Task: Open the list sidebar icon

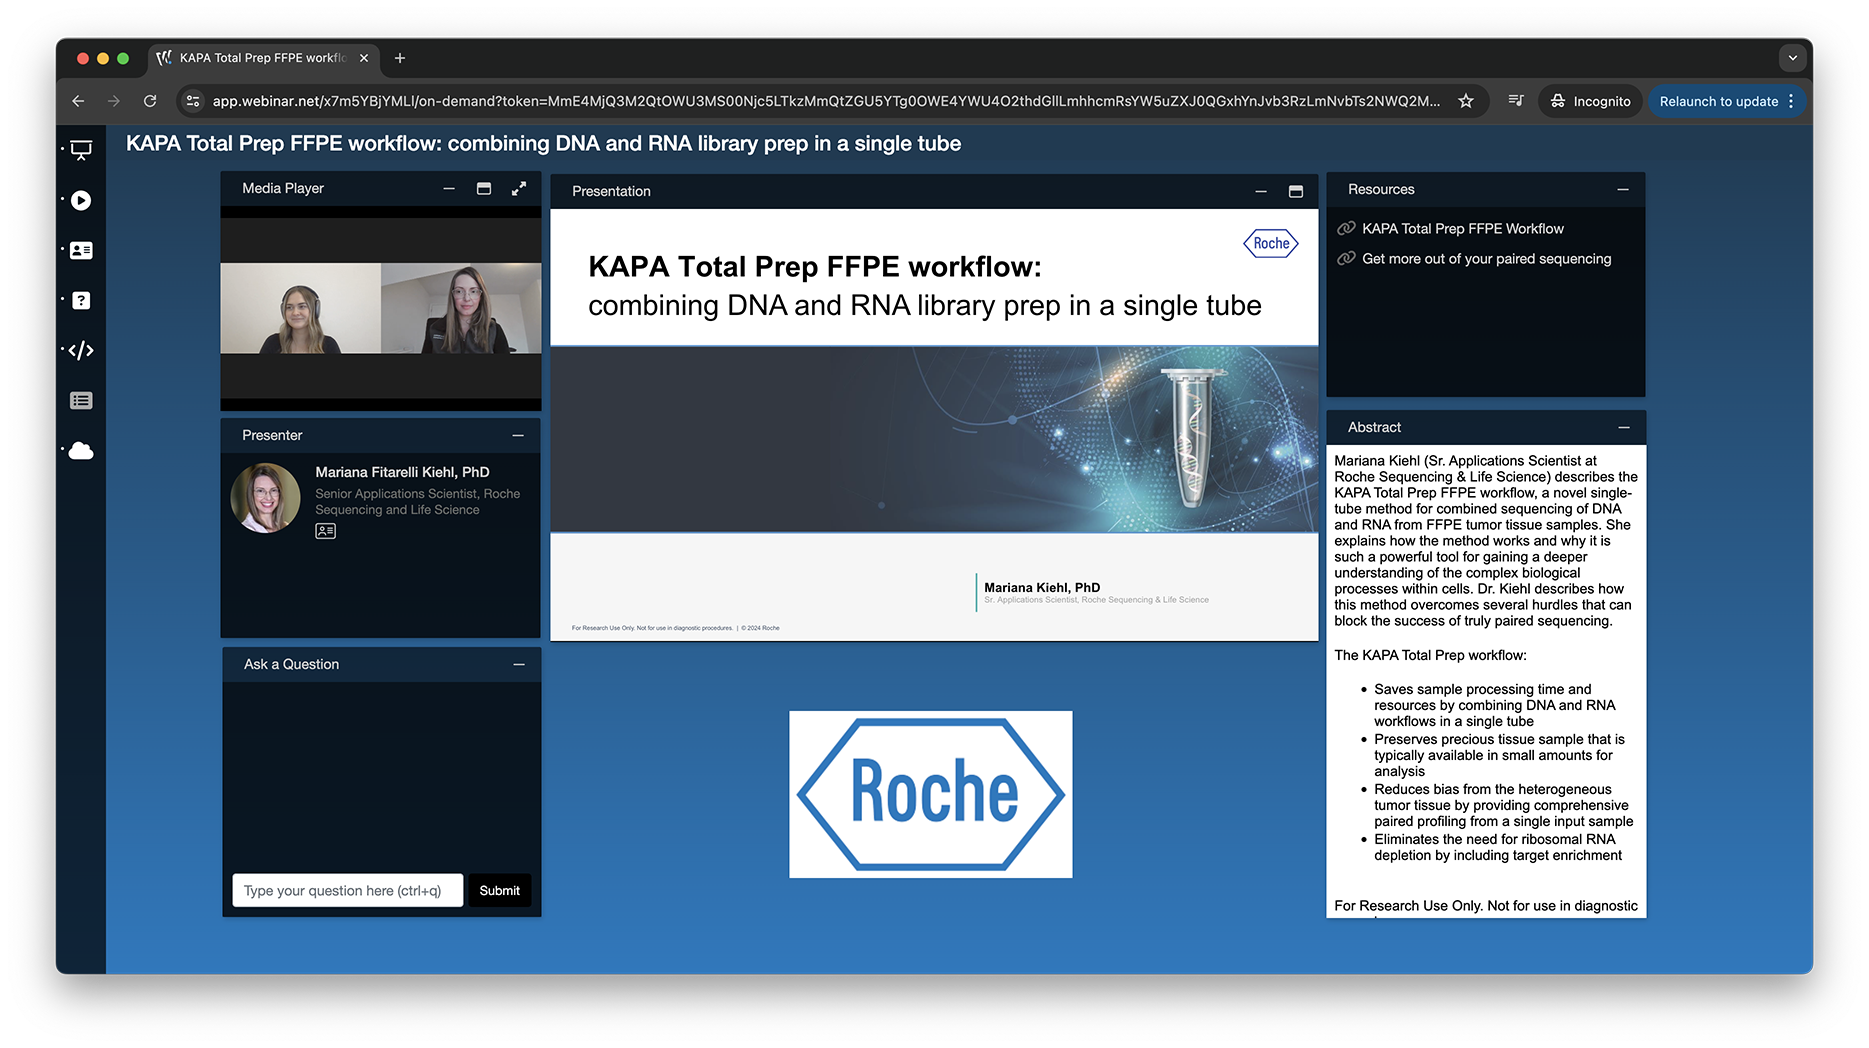Action: (81, 400)
